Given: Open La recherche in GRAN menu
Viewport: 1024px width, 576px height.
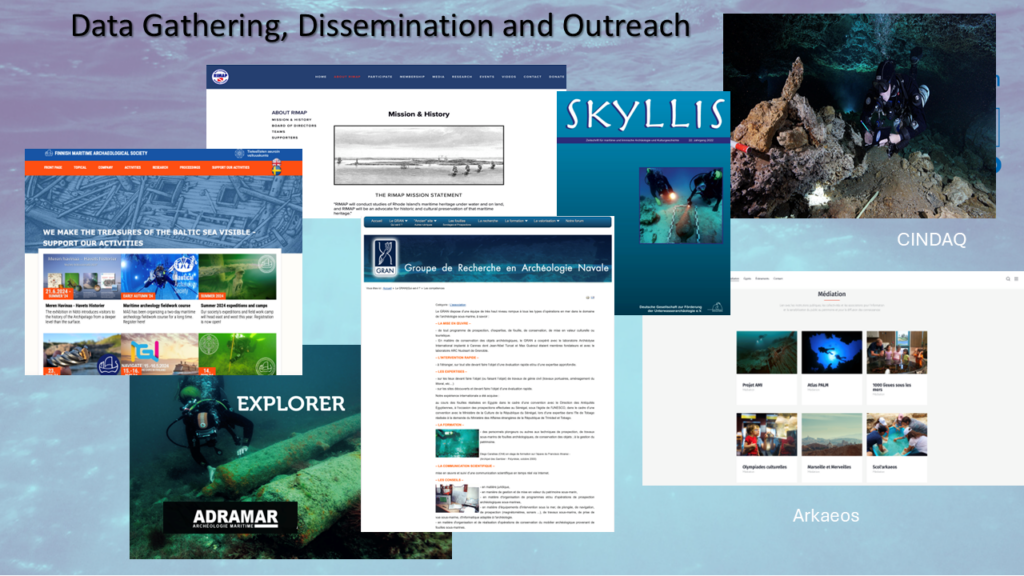Looking at the screenshot, I should tap(488, 221).
